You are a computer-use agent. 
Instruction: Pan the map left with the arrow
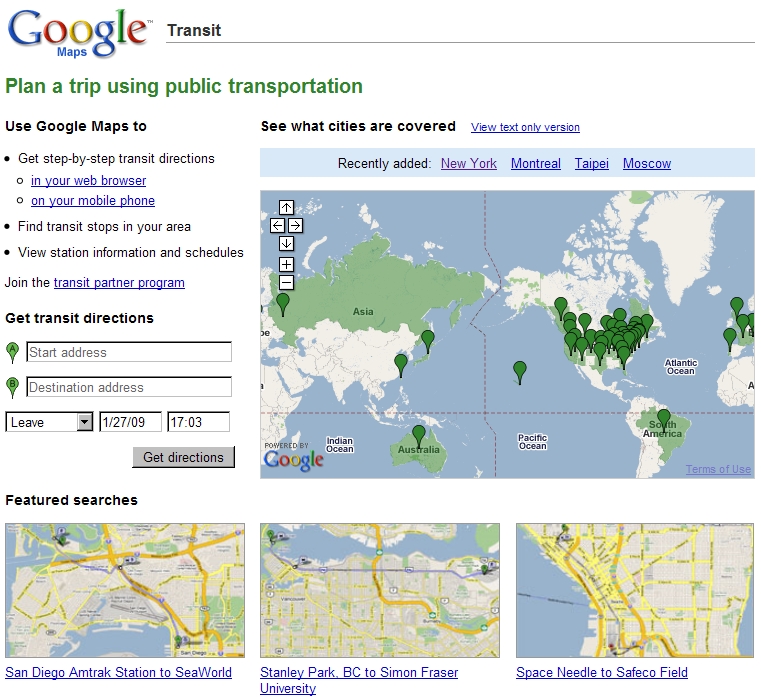[278, 226]
